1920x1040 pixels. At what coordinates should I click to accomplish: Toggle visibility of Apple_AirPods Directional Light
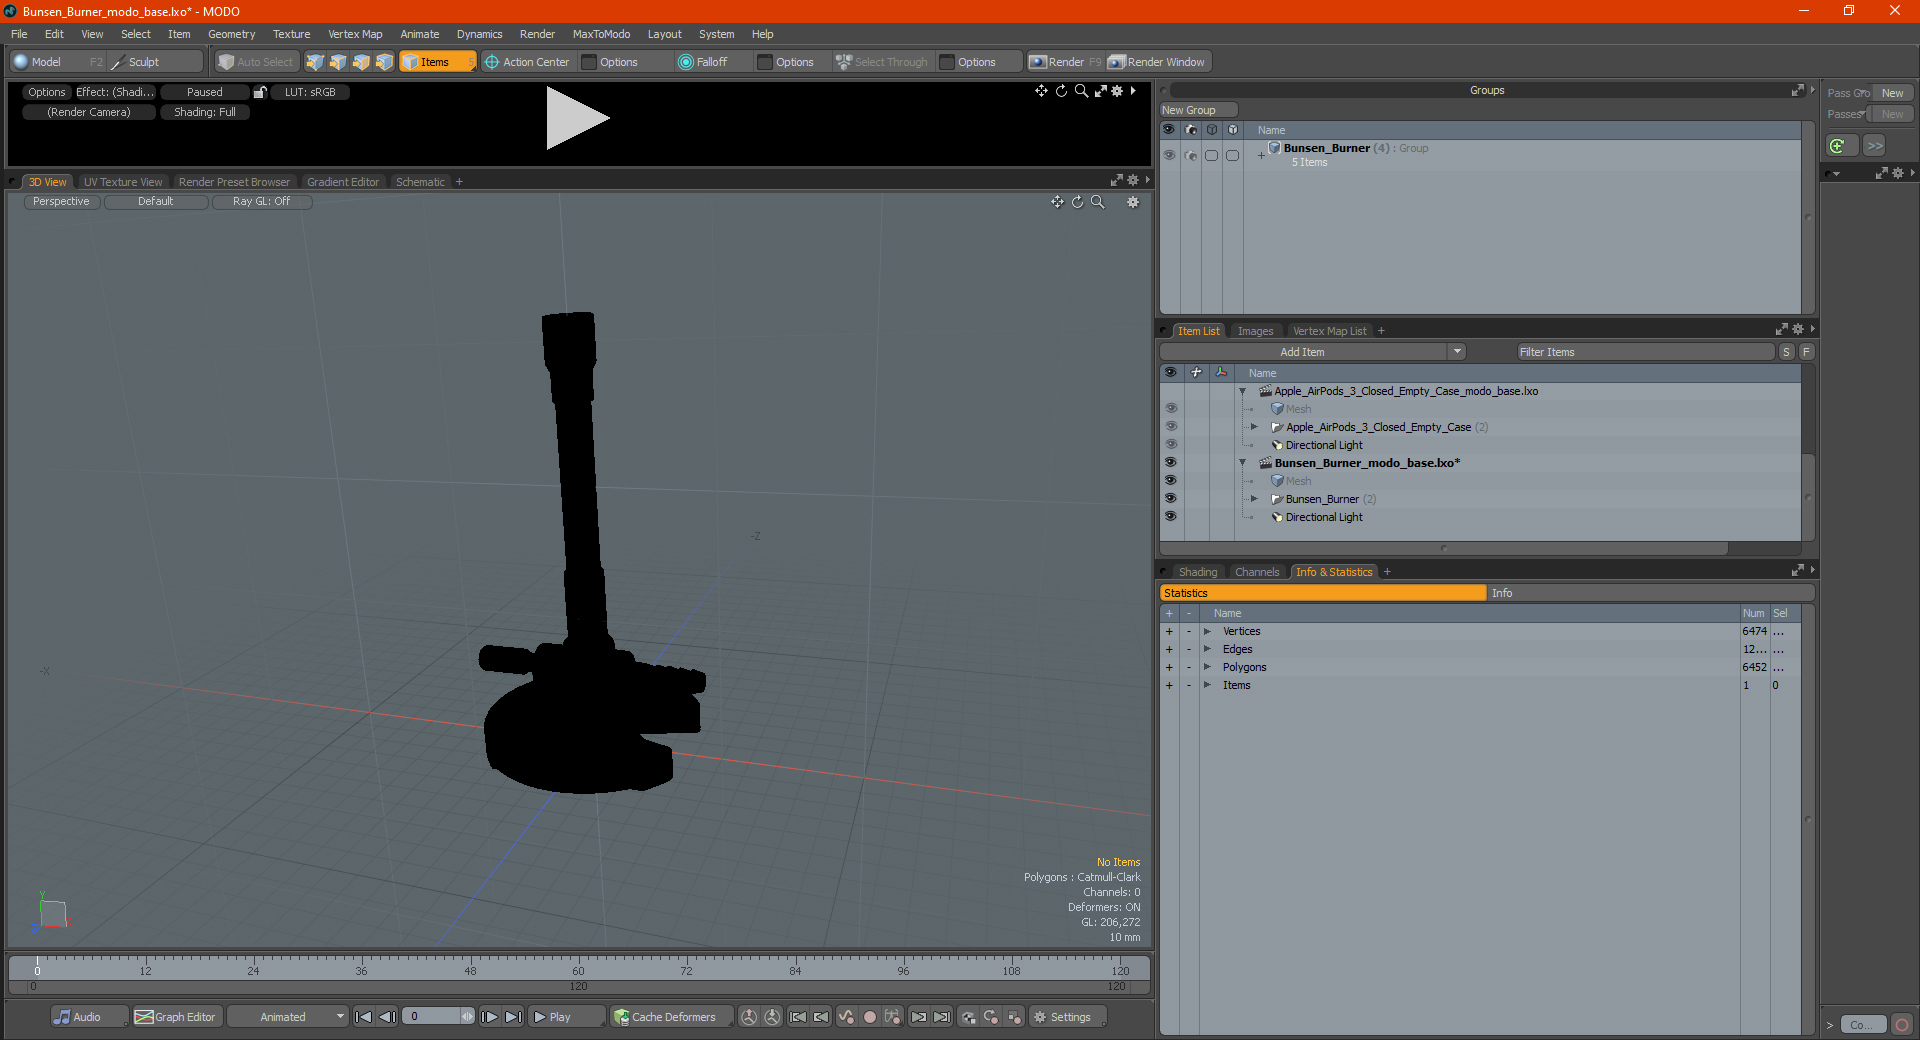tap(1171, 445)
